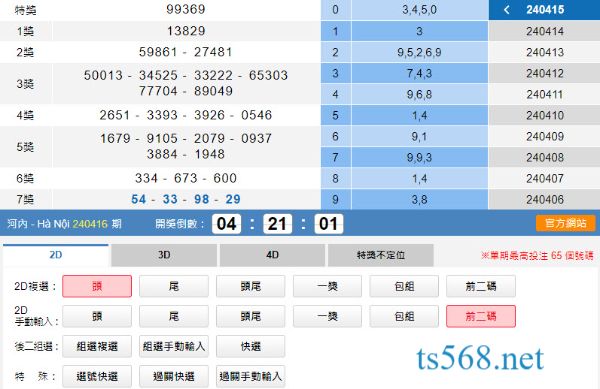Image resolution: width=600 pixels, height=389 pixels.
Task: Click the sixth prize number 600
Action: (225, 178)
